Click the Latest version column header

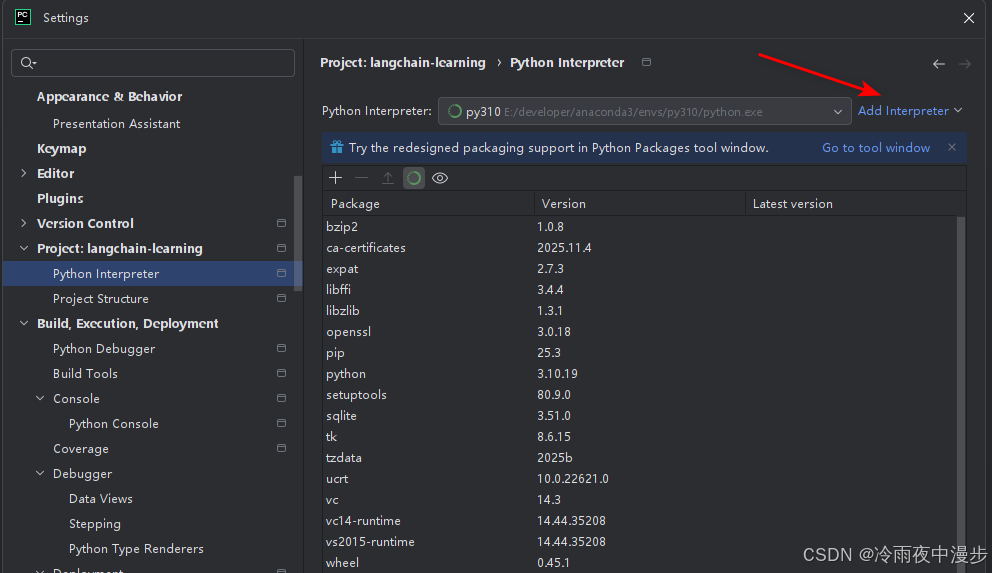[855, 204]
